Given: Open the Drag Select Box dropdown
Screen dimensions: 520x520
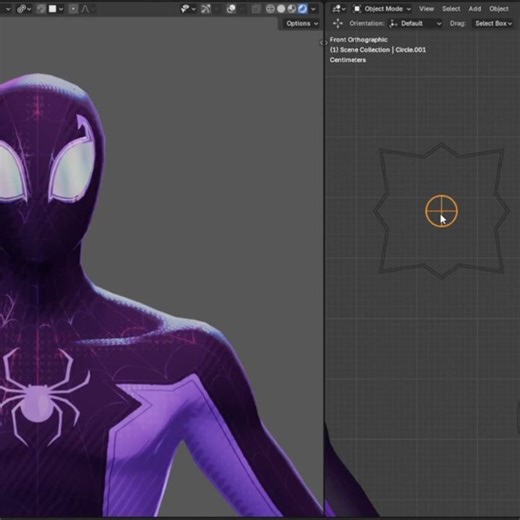Looking at the screenshot, I should [493, 23].
